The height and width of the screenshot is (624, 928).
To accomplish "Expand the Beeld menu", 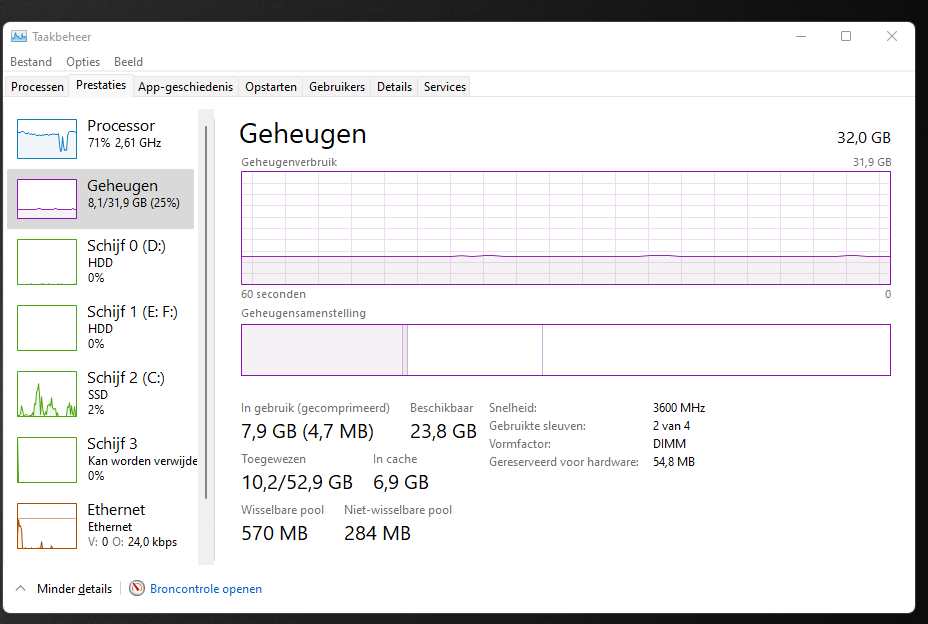I will (128, 62).
